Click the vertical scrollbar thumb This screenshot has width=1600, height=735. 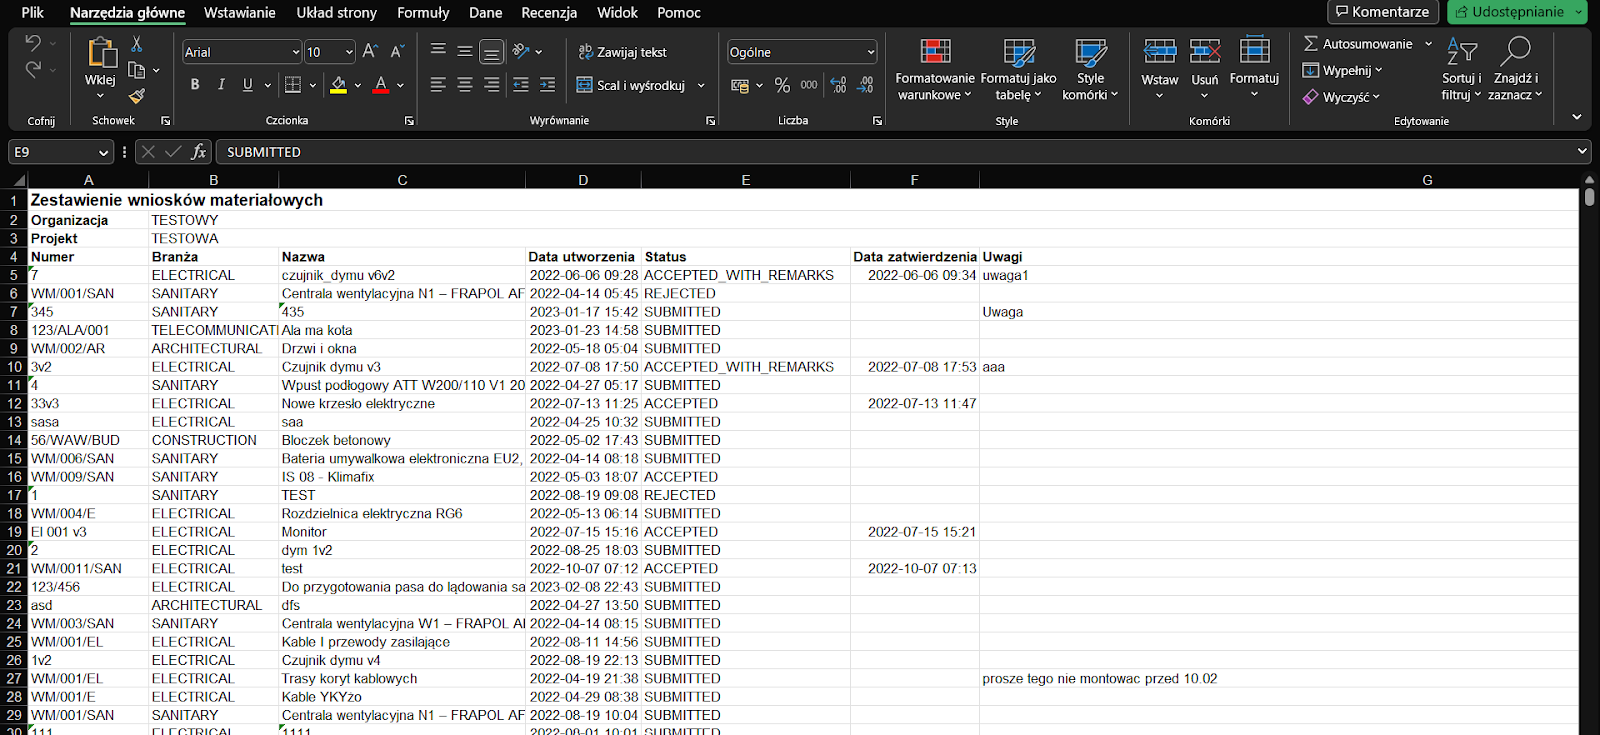pyautogui.click(x=1590, y=195)
